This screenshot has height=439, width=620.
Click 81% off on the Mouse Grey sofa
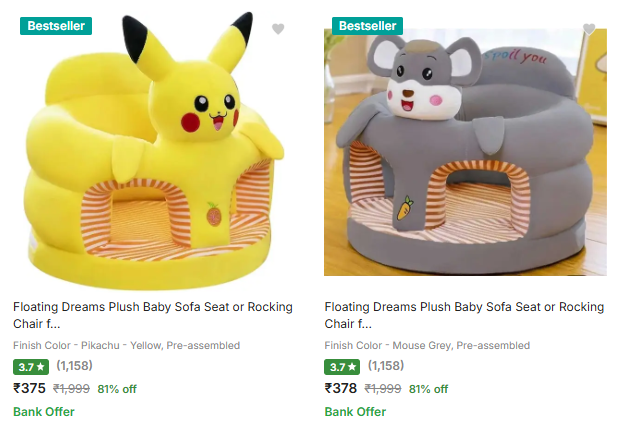click(x=429, y=389)
